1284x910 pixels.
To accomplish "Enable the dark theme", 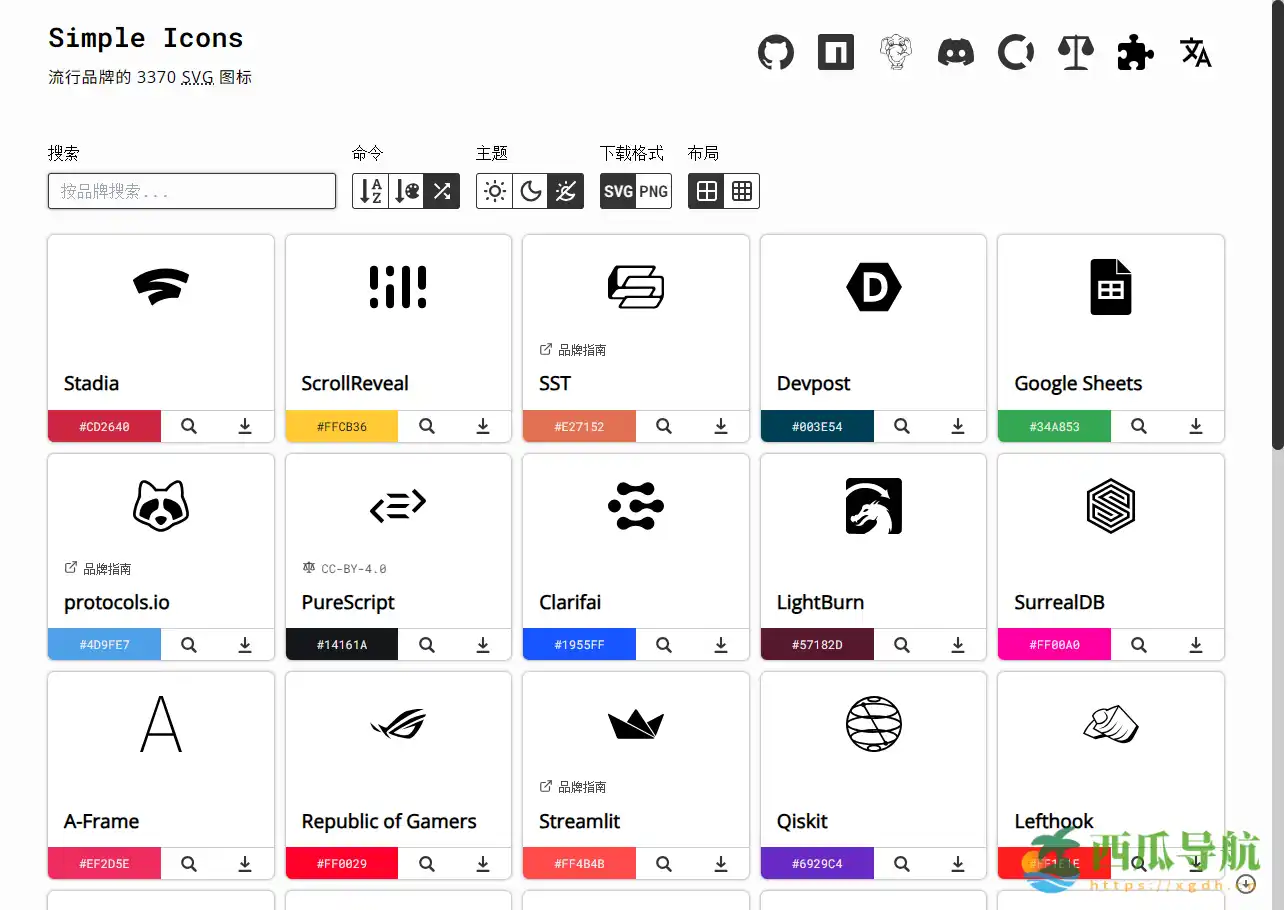I will click(x=530, y=191).
